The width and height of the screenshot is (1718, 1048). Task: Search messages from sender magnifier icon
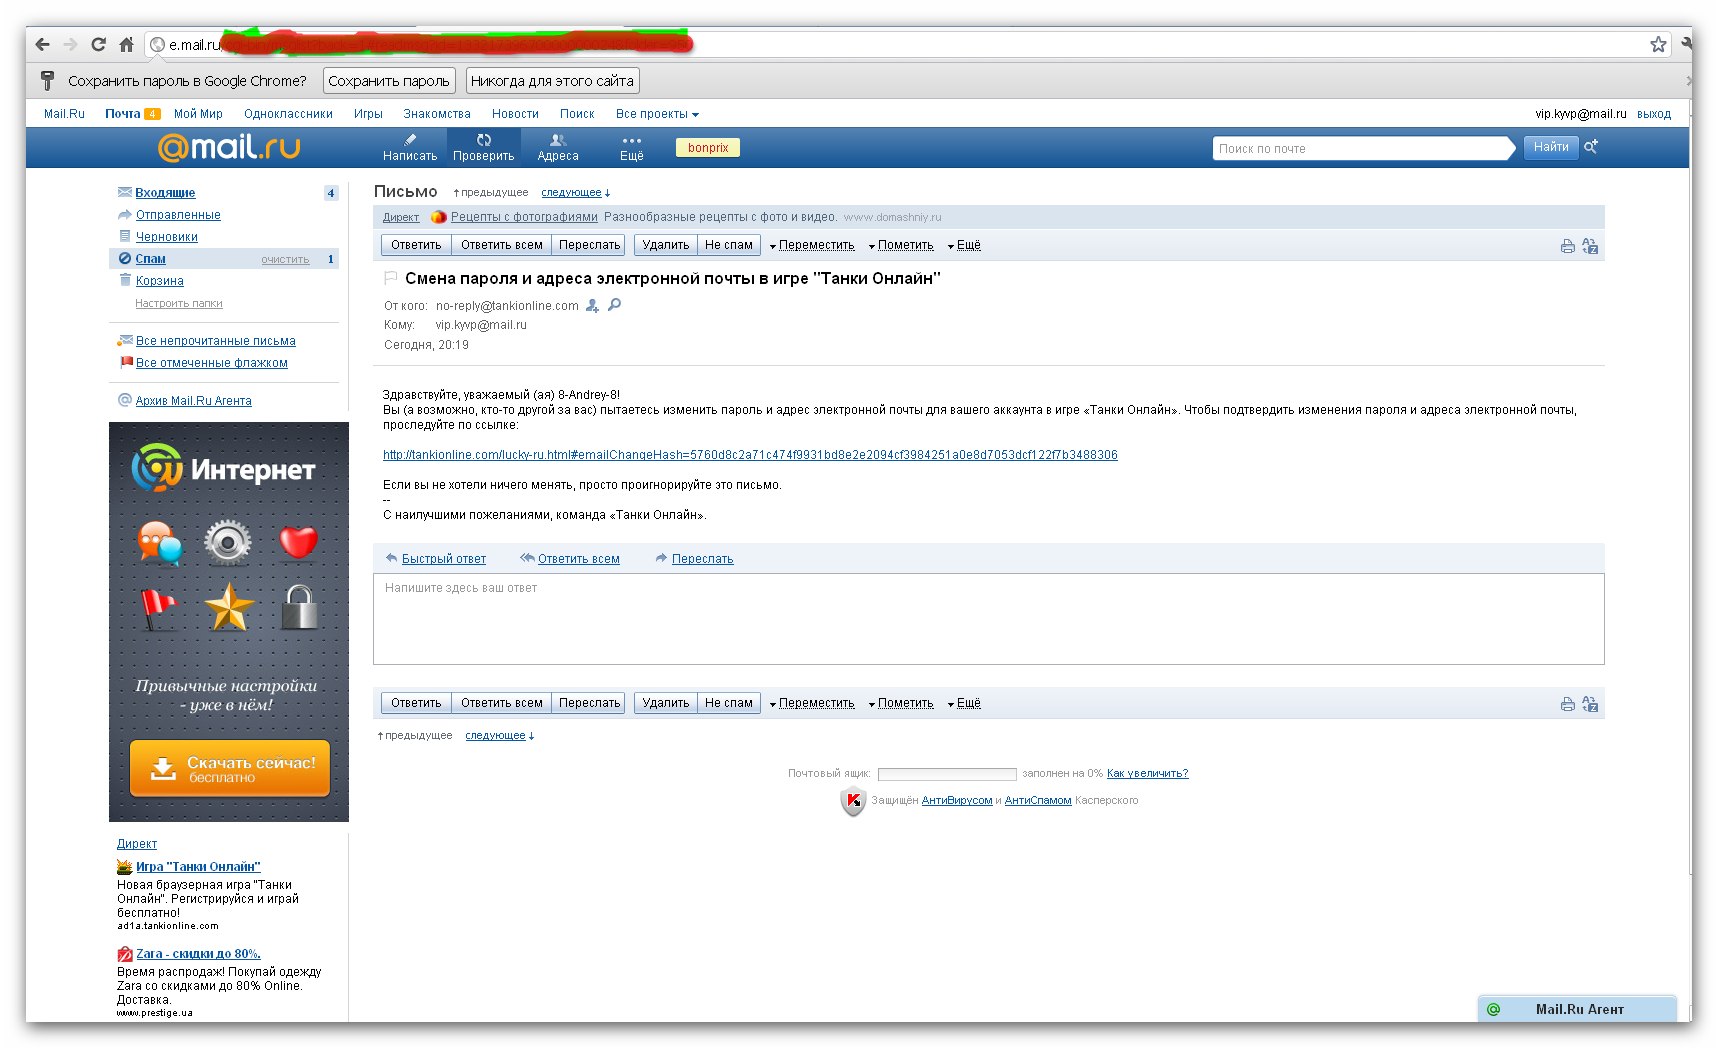point(614,305)
